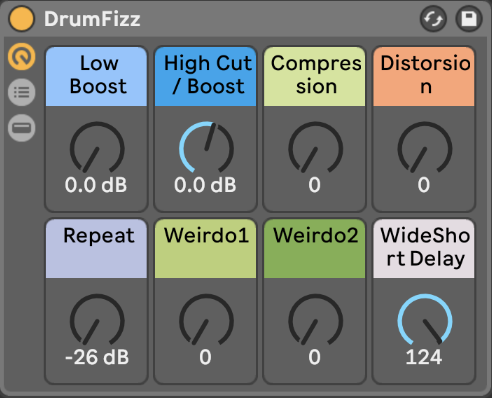Click the Repeat -26 dB value

(97, 357)
